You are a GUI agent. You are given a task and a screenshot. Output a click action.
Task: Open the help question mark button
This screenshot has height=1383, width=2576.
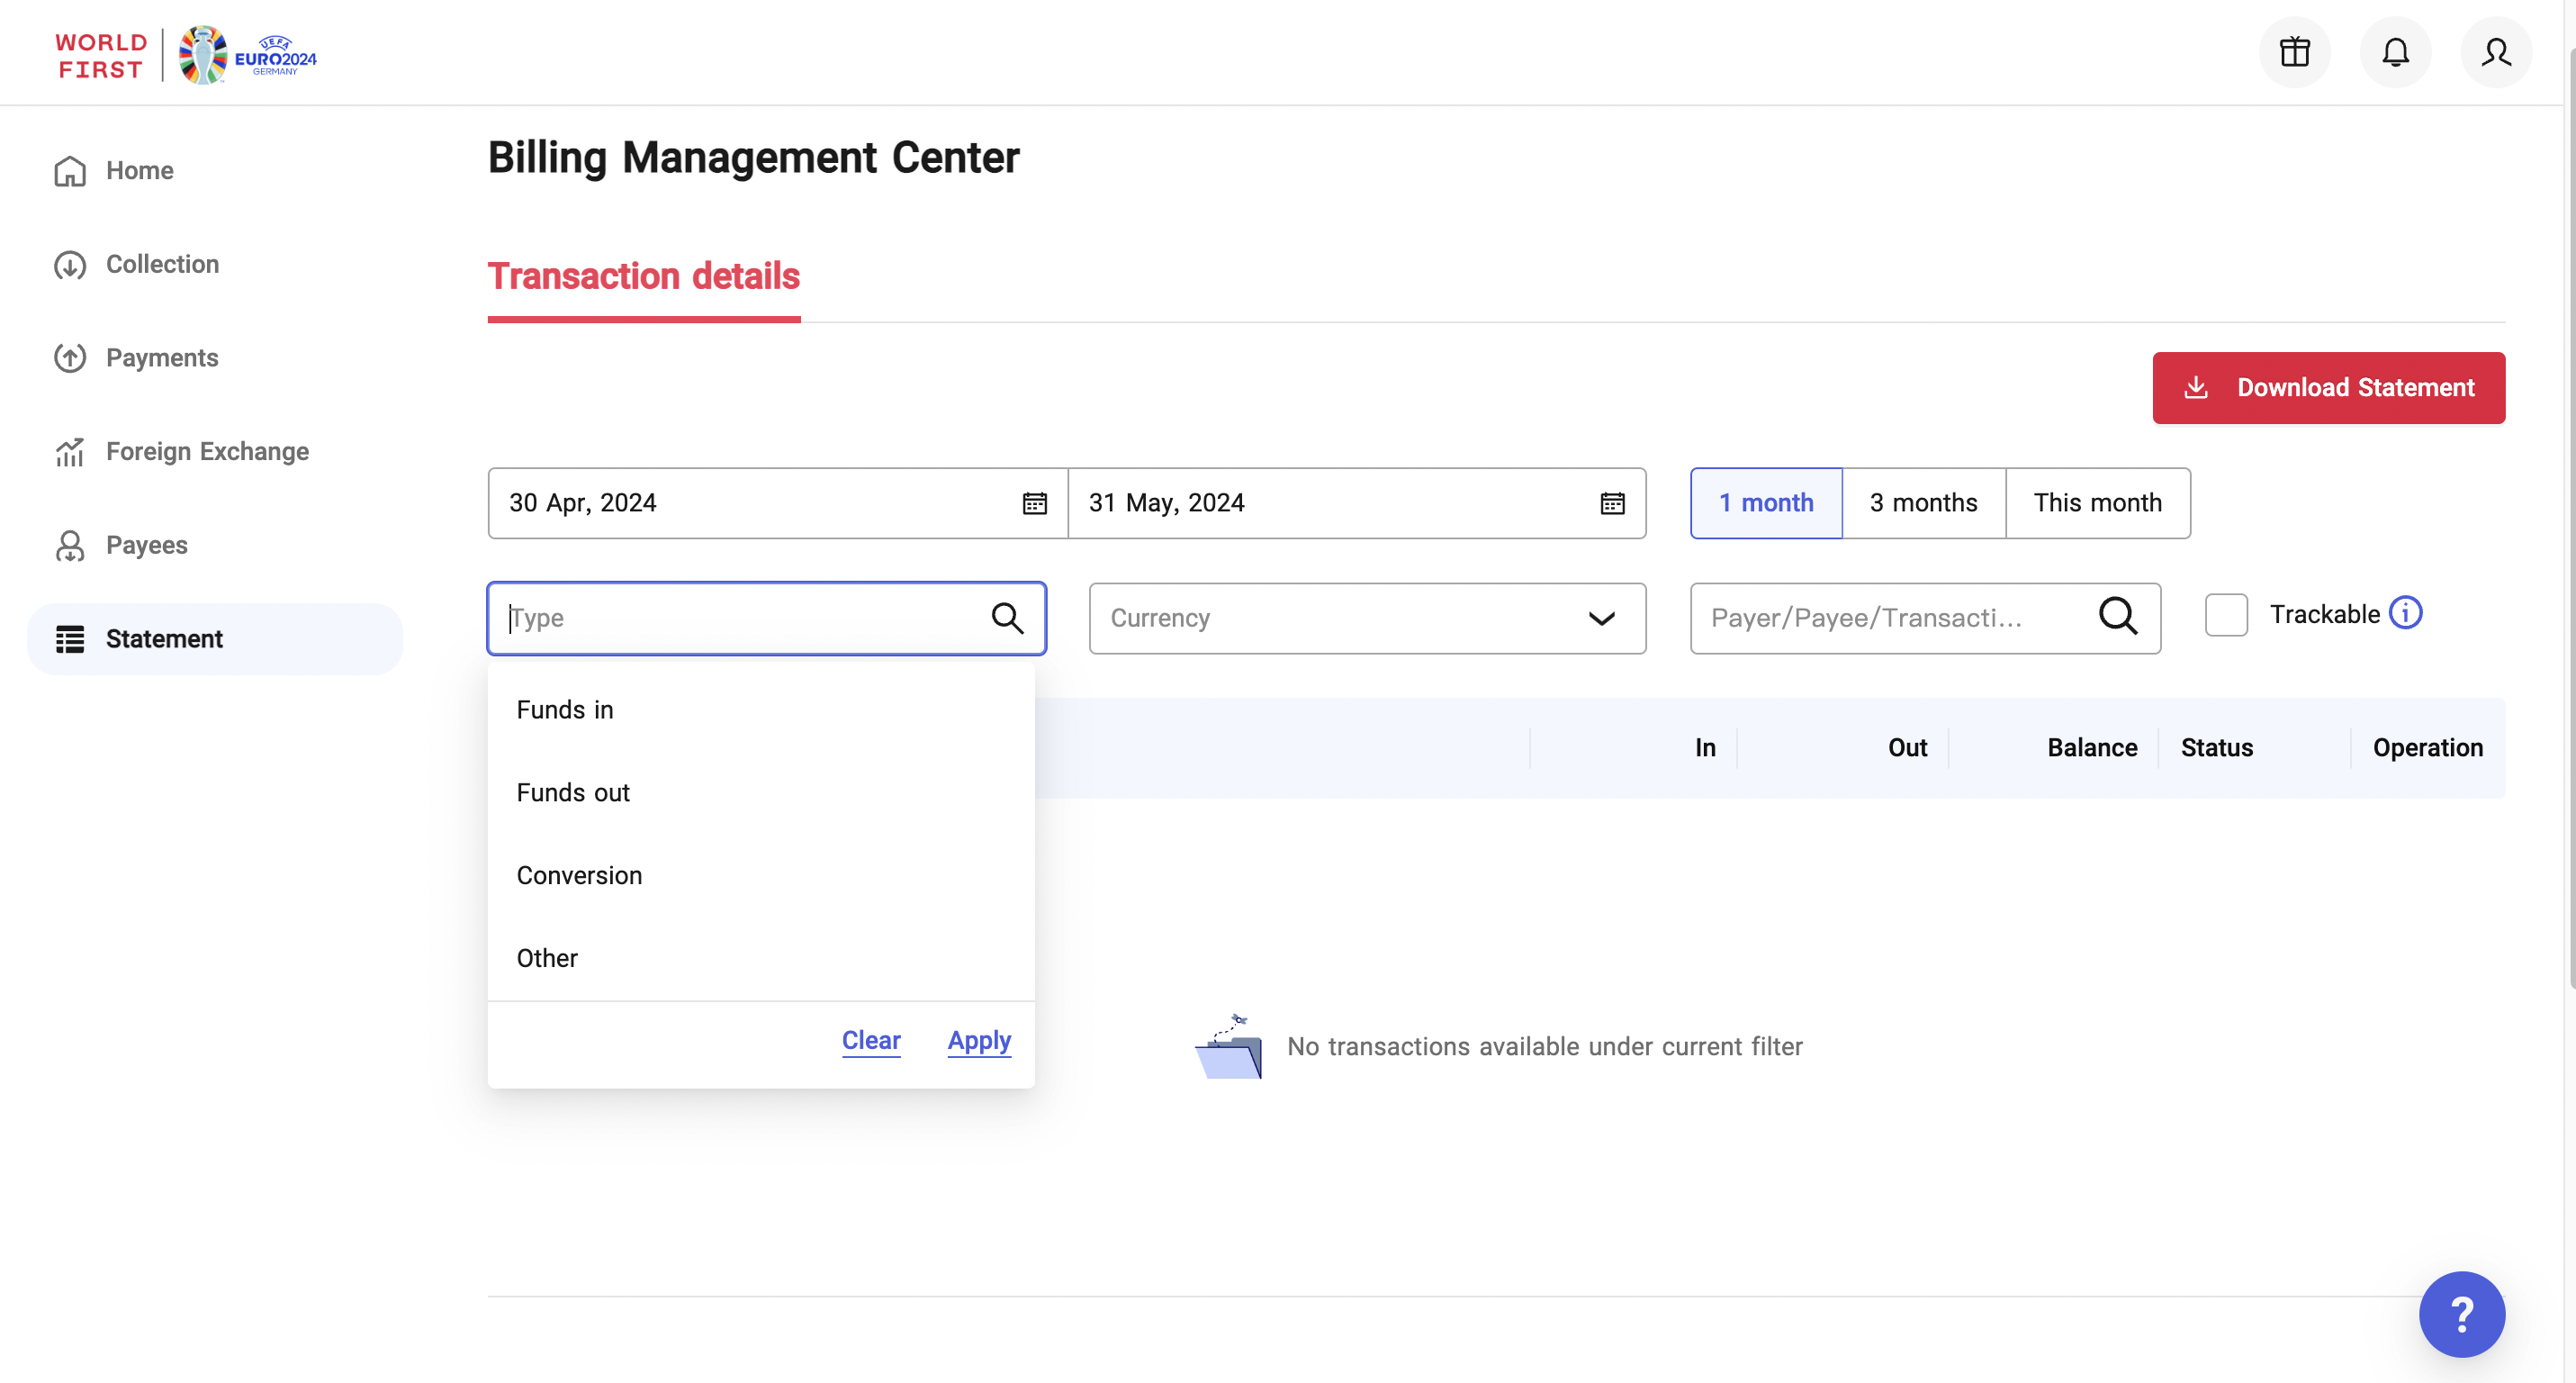(2461, 1314)
